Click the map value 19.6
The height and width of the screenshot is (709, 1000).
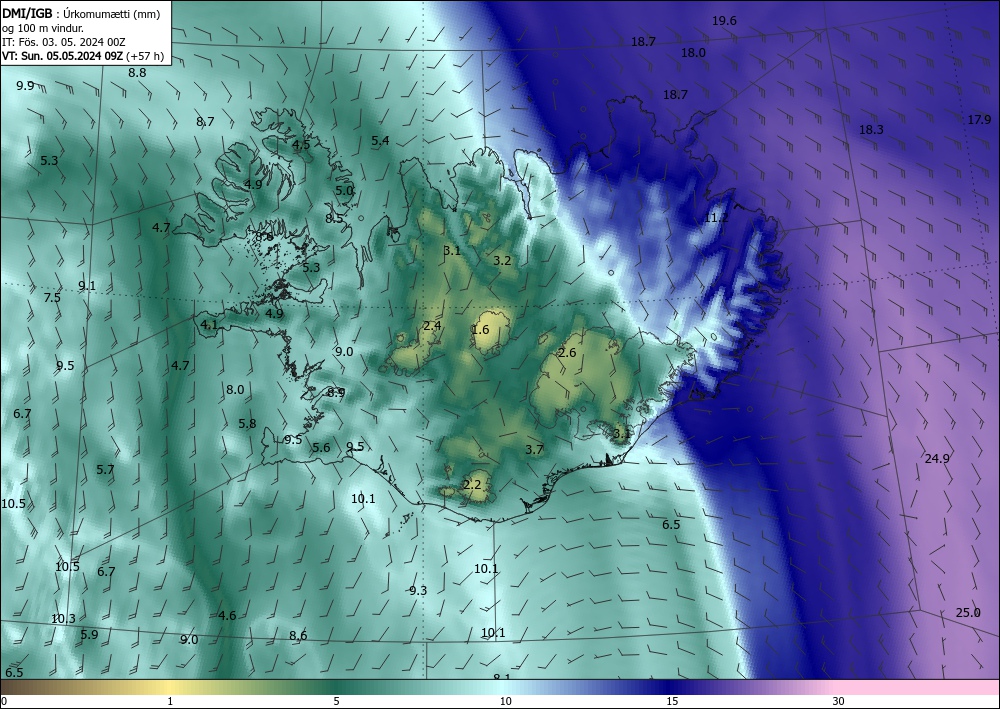pos(724,21)
